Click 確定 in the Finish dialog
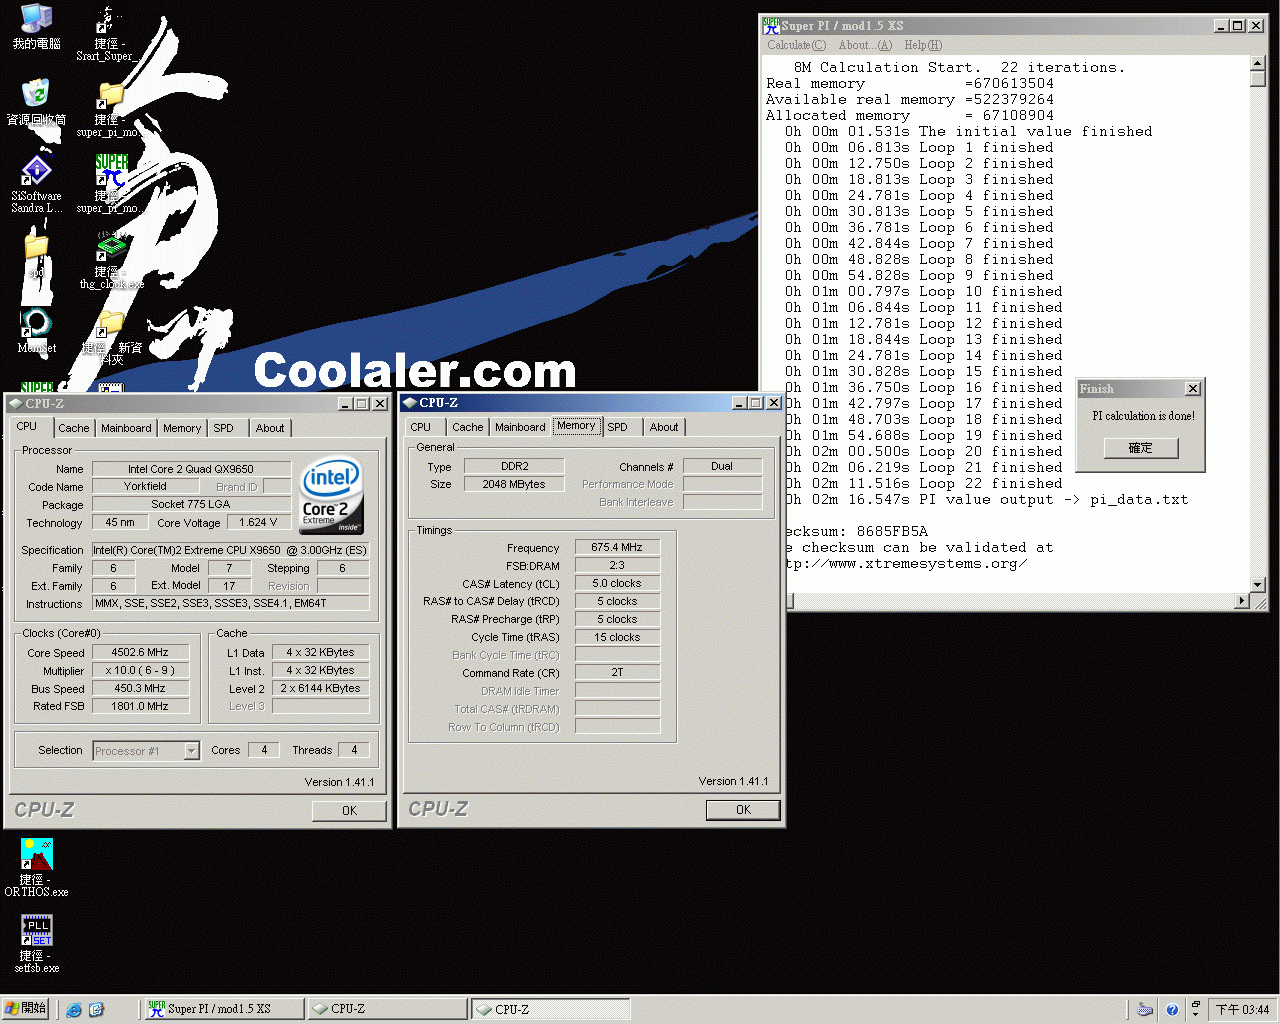This screenshot has width=1280, height=1024. pyautogui.click(x=1141, y=448)
